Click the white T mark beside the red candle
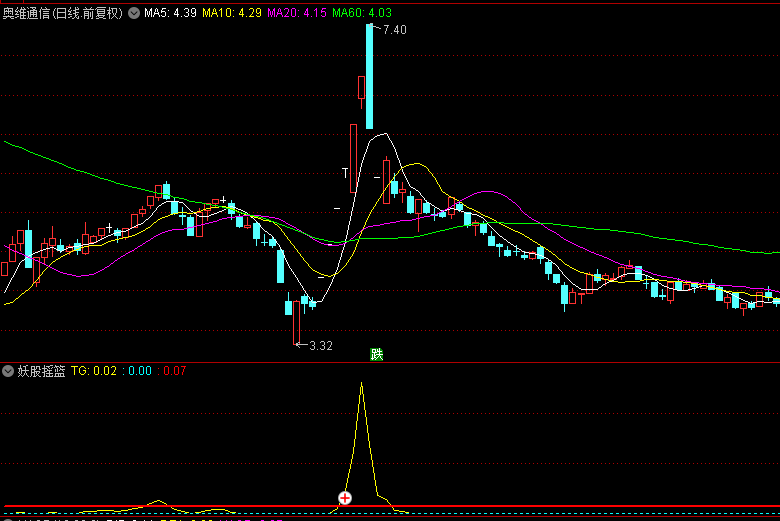This screenshot has height=521, width=780. 346,174
